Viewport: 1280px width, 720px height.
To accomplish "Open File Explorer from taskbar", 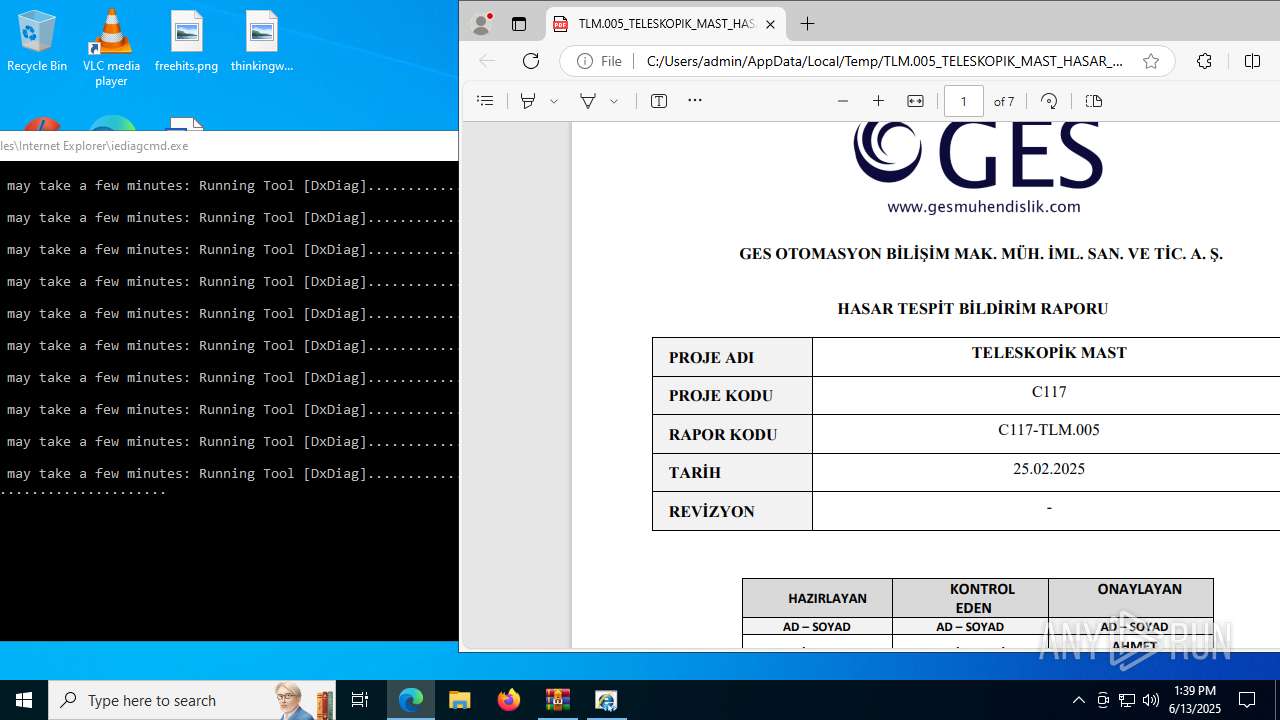I will [x=459, y=700].
